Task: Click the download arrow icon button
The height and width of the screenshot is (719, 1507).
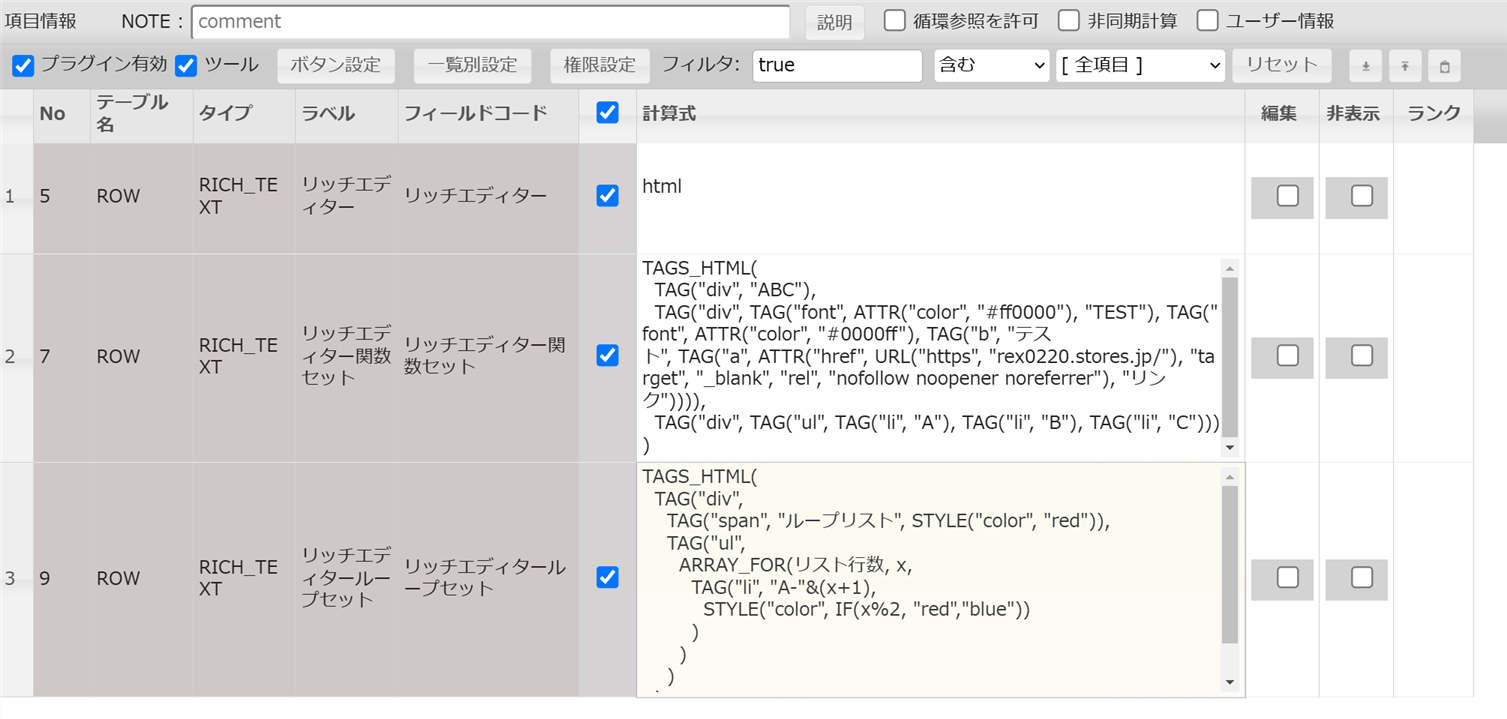Action: pos(1365,66)
